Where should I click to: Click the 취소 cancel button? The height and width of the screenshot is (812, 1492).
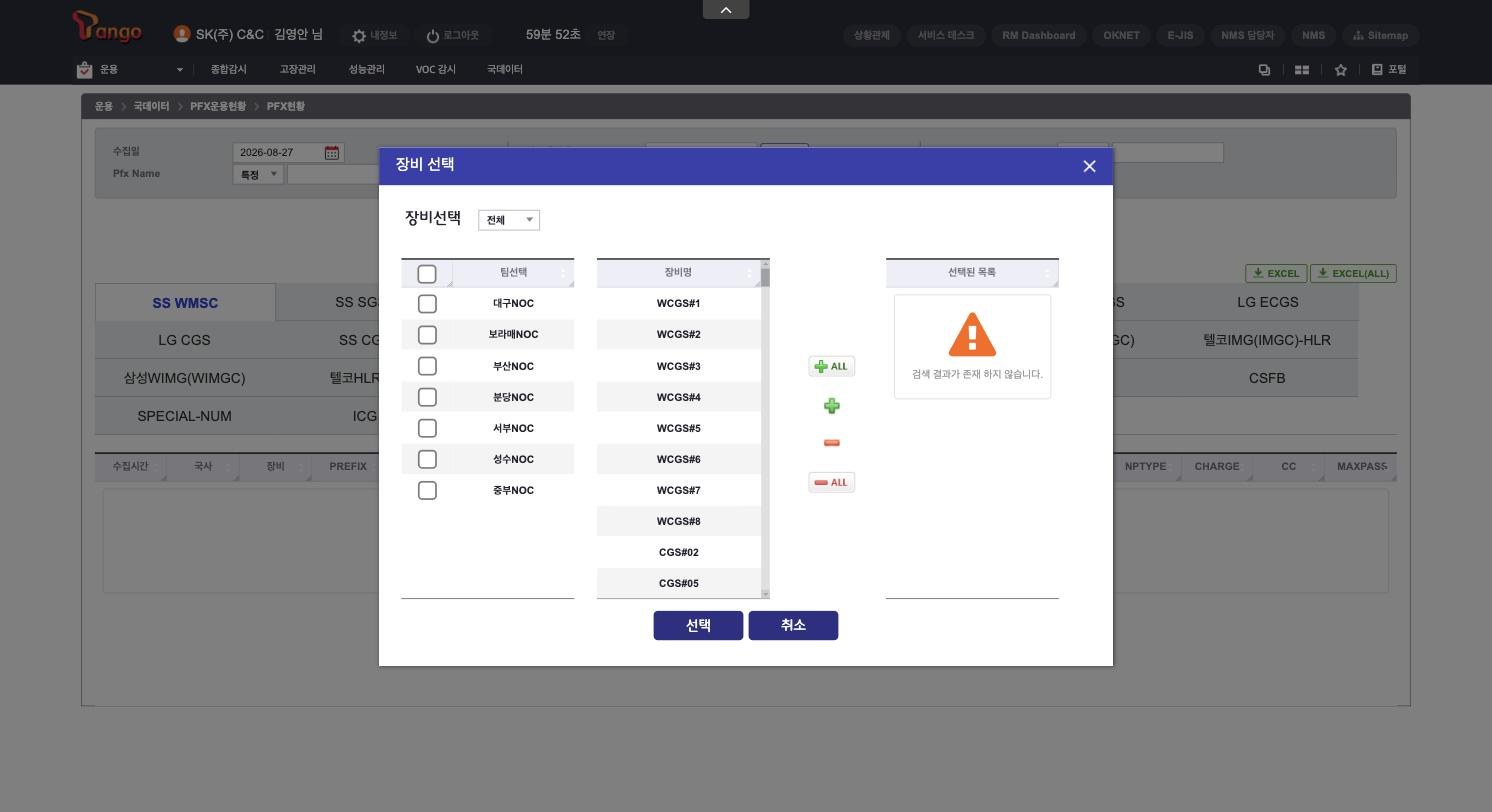tap(793, 625)
